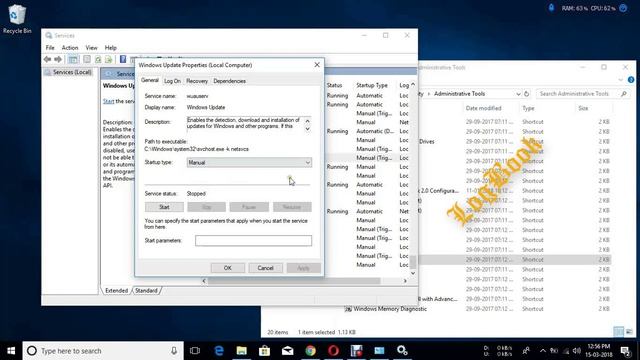Click the Services list scroll-left arrow
Image resolution: width=640 pixels, height=360 pixels.
[x=204, y=281]
